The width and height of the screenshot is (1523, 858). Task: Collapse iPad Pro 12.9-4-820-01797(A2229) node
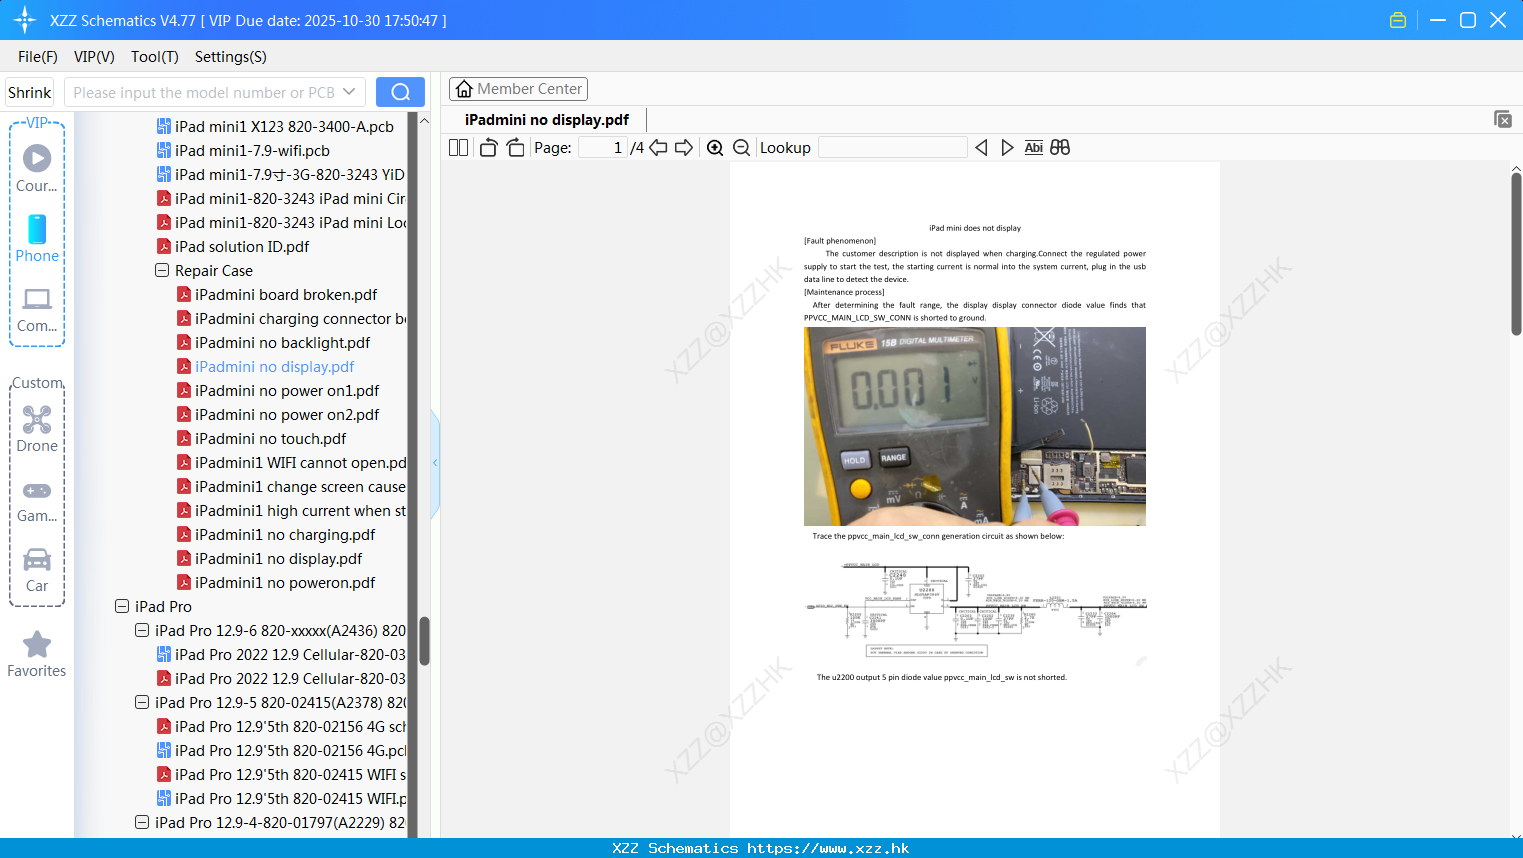[142, 823]
